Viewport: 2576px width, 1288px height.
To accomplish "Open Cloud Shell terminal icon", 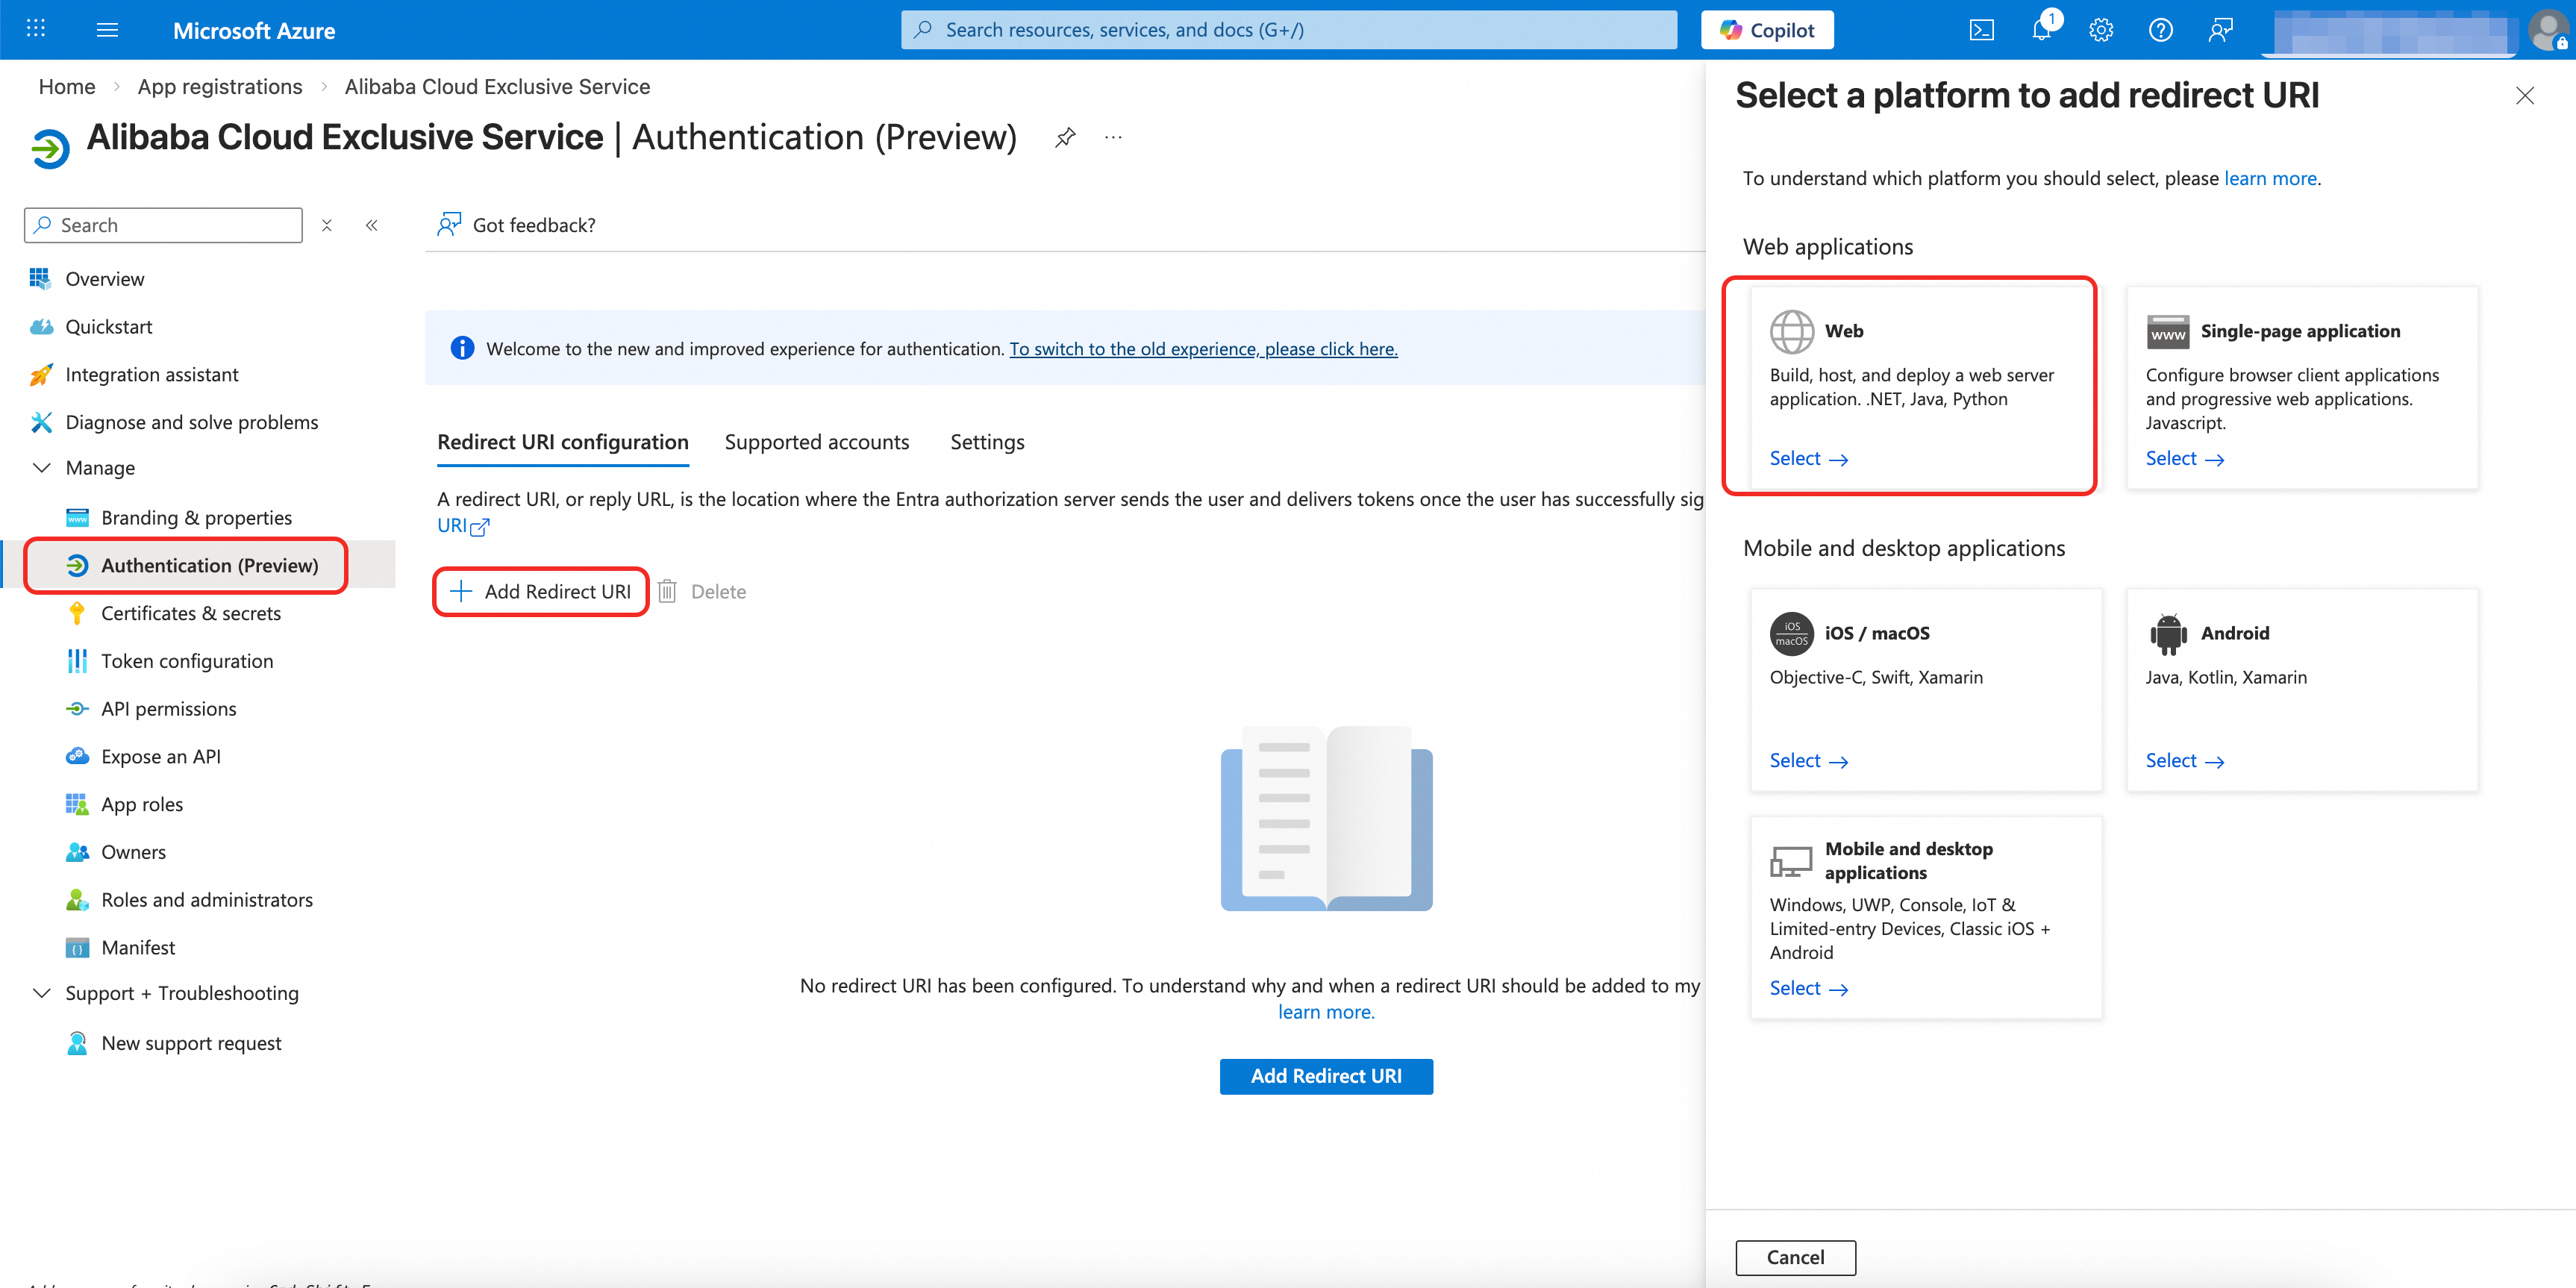I will (1981, 30).
